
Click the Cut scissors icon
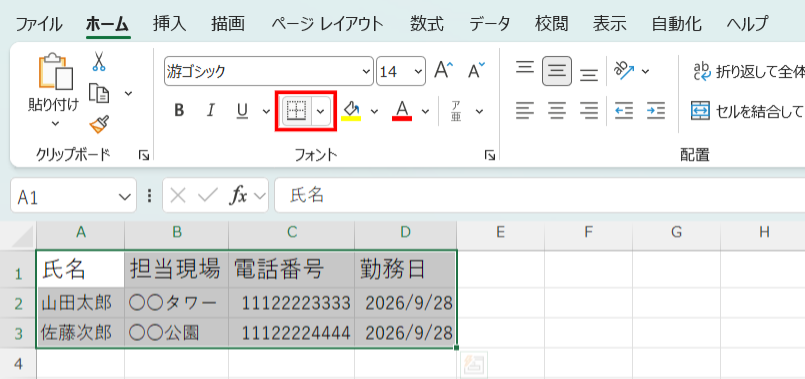point(99,61)
